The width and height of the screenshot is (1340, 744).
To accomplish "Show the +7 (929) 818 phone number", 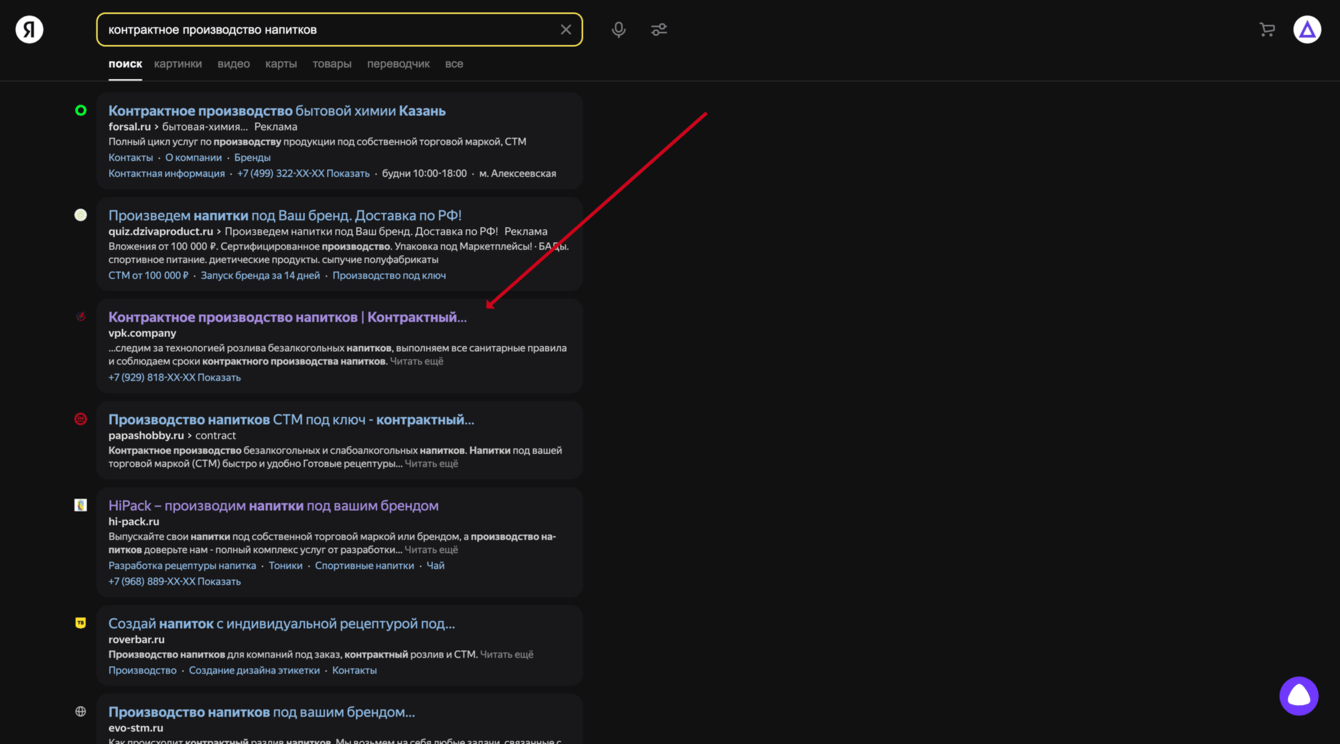I will pyautogui.click(x=175, y=378).
